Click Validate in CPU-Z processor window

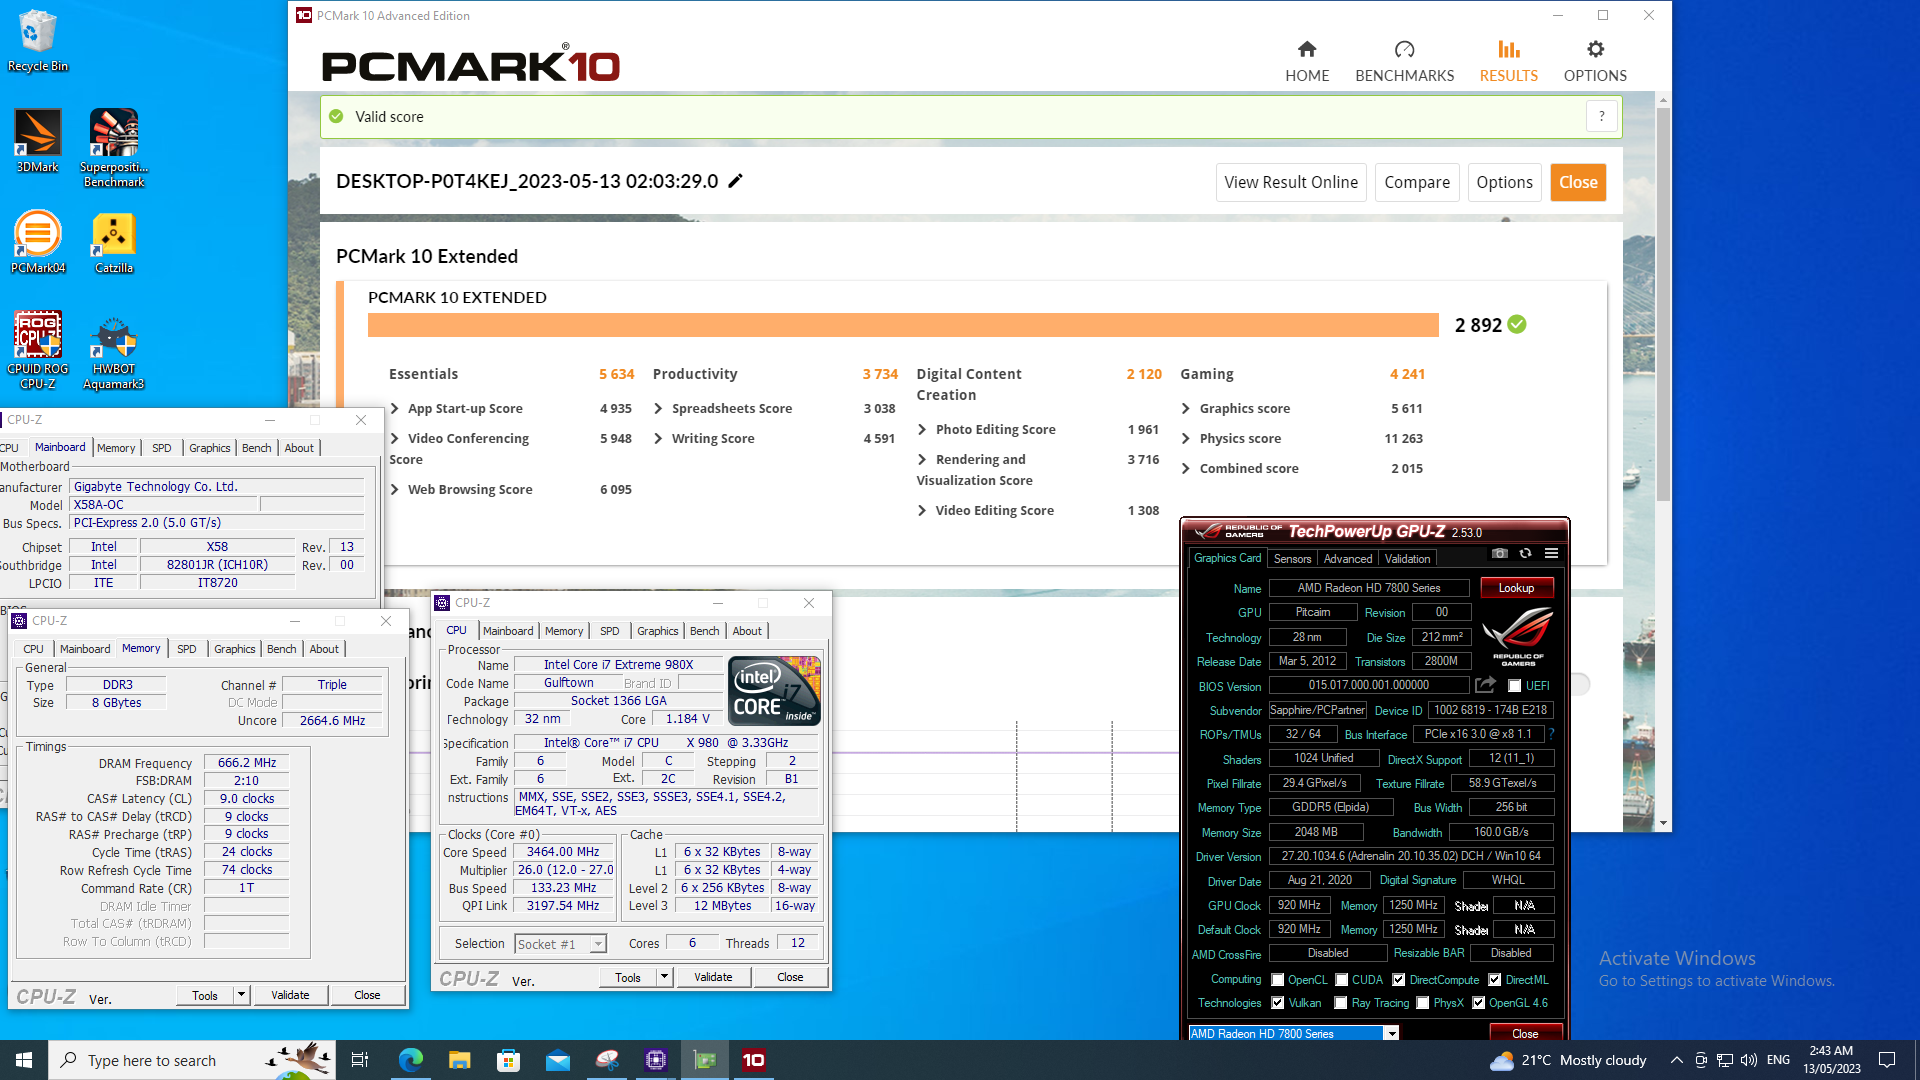tap(713, 977)
